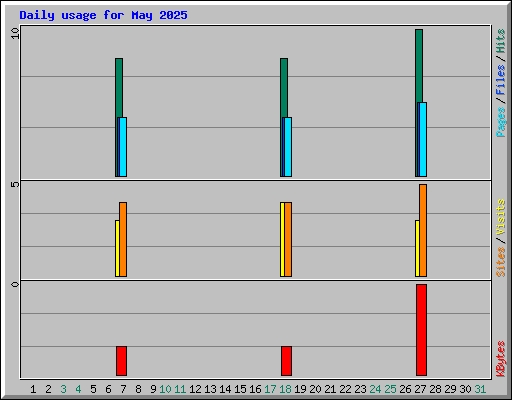Click the orange Sites bar for day 7
Screen dimensions: 512x400
point(123,239)
